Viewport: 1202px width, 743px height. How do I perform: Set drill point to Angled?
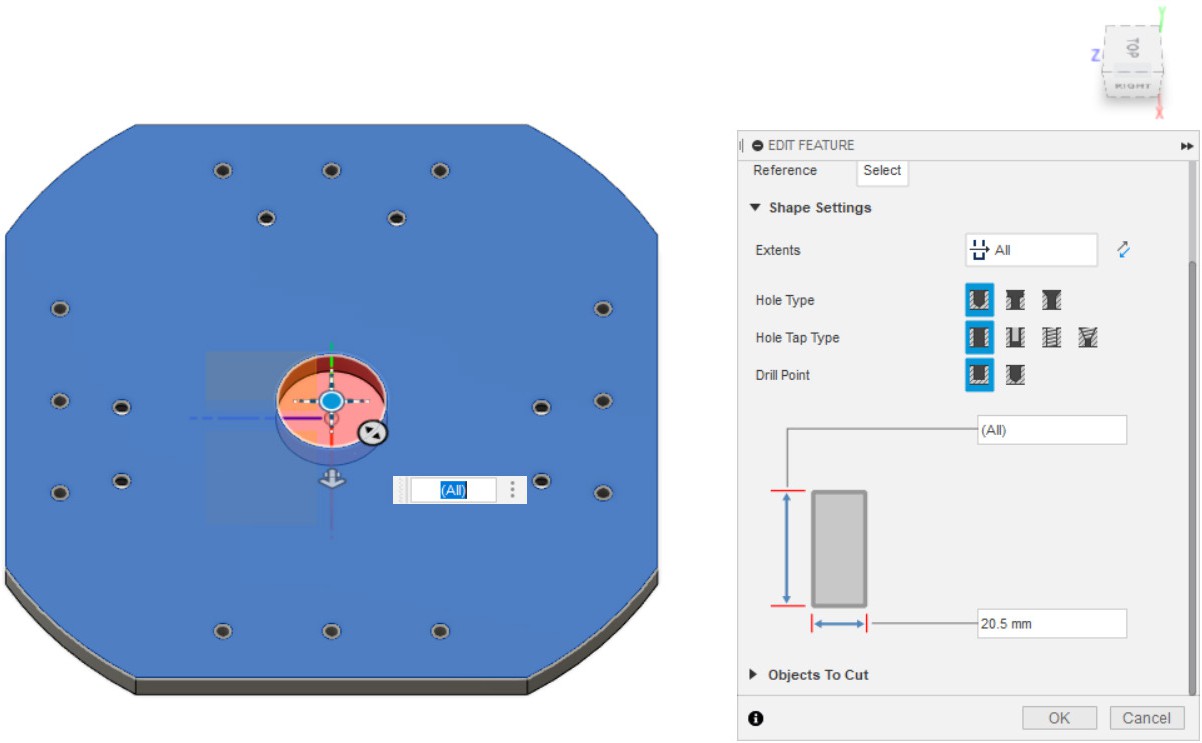click(1015, 375)
